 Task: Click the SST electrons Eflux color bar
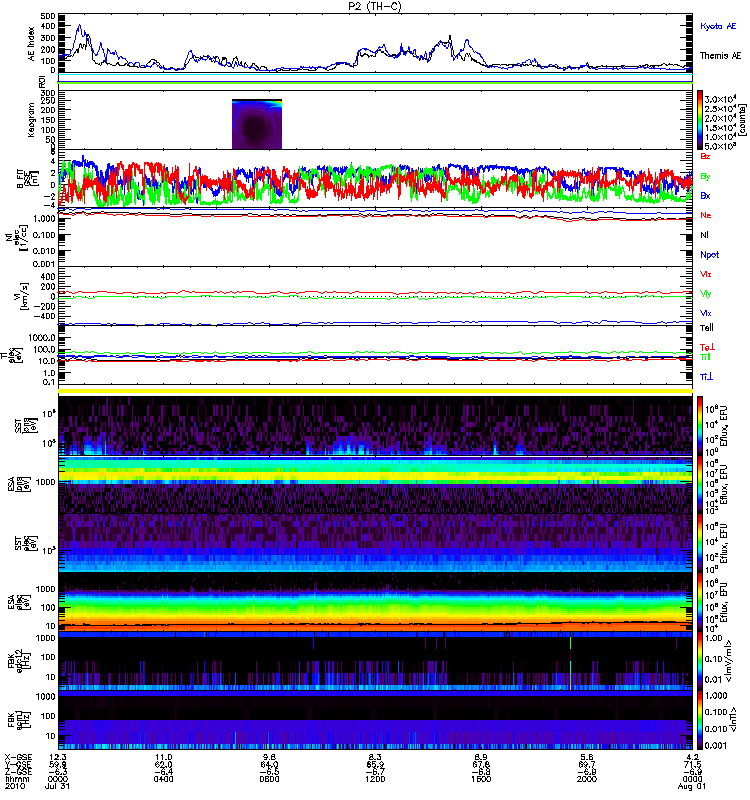(700, 543)
